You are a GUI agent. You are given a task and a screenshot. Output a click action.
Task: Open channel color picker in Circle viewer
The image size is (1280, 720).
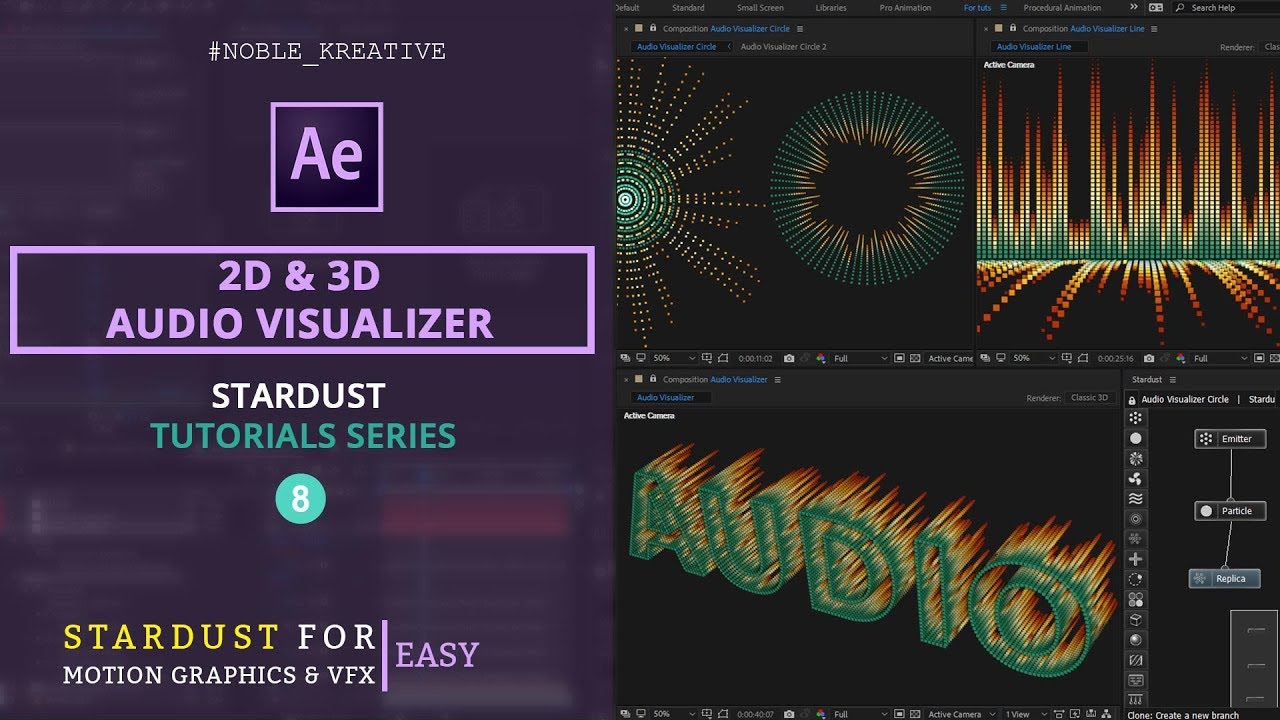821,358
